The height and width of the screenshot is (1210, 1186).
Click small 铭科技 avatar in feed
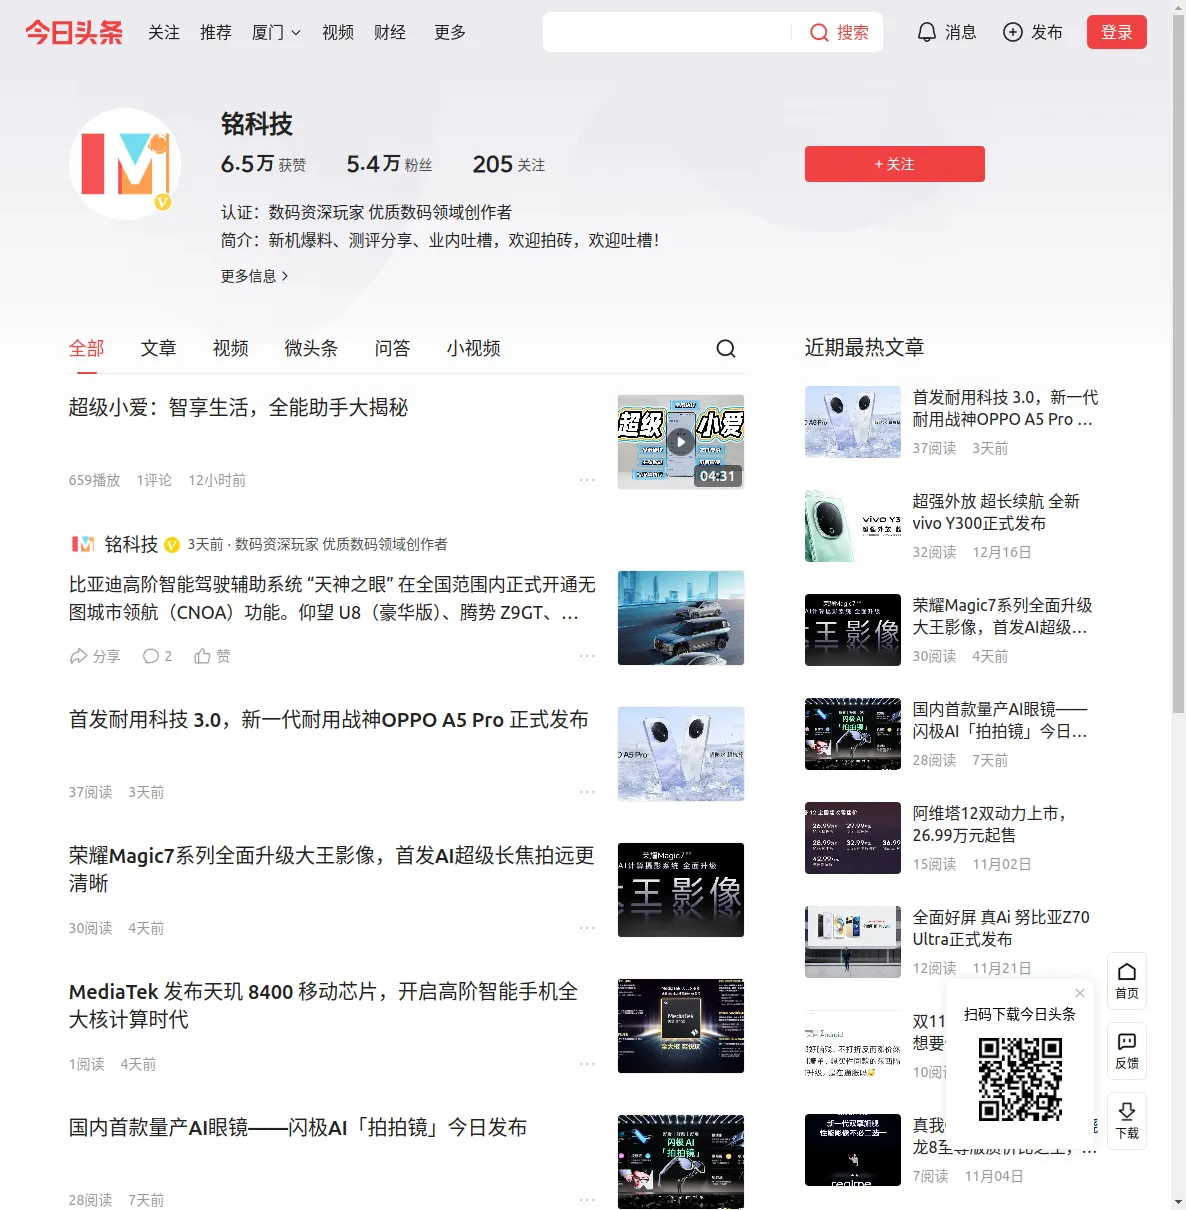[83, 544]
